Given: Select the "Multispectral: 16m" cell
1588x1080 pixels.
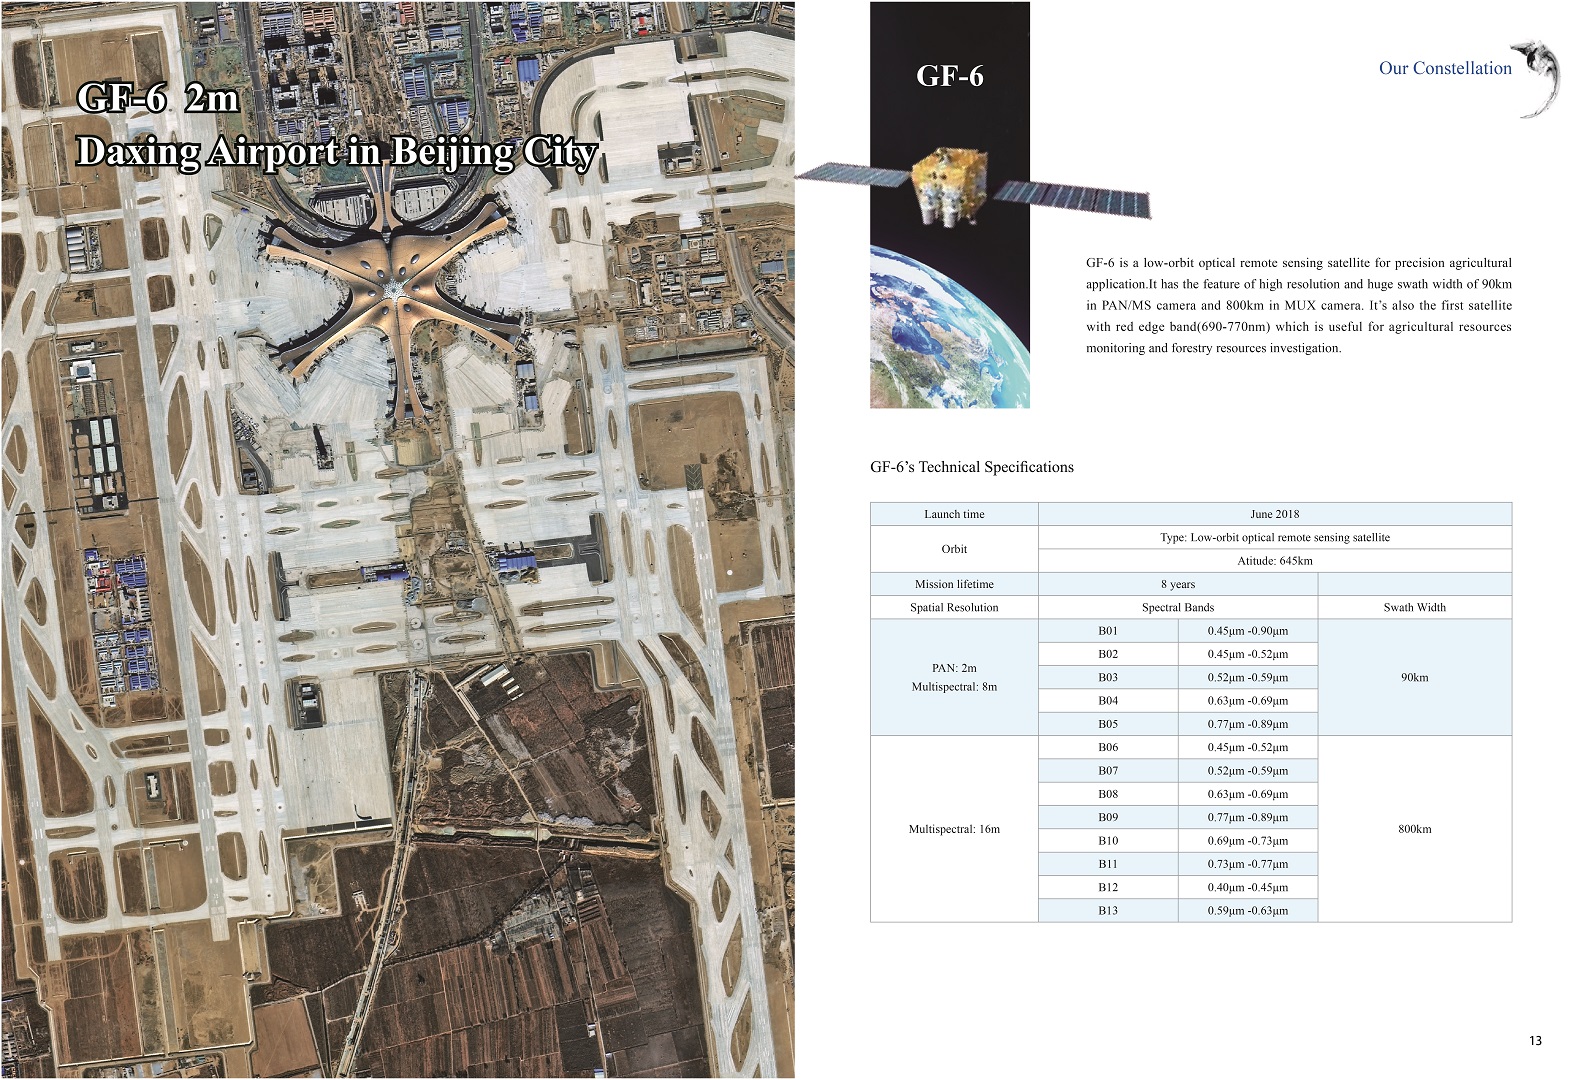Looking at the screenshot, I should click(x=954, y=829).
